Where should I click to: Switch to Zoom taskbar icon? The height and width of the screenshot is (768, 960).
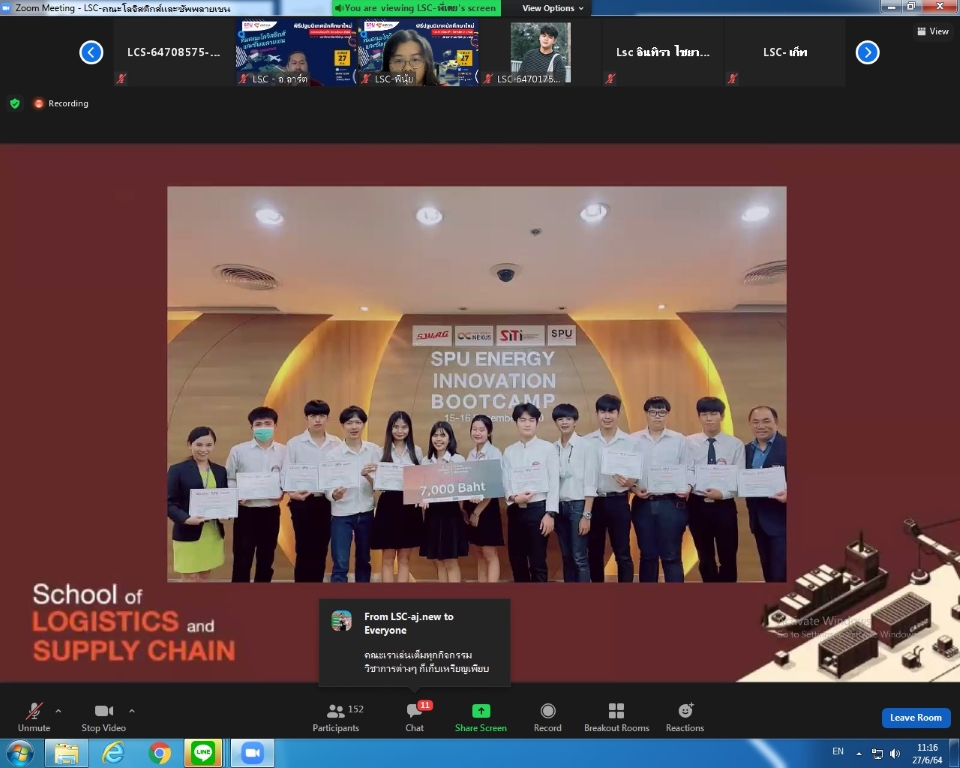pyautogui.click(x=252, y=753)
